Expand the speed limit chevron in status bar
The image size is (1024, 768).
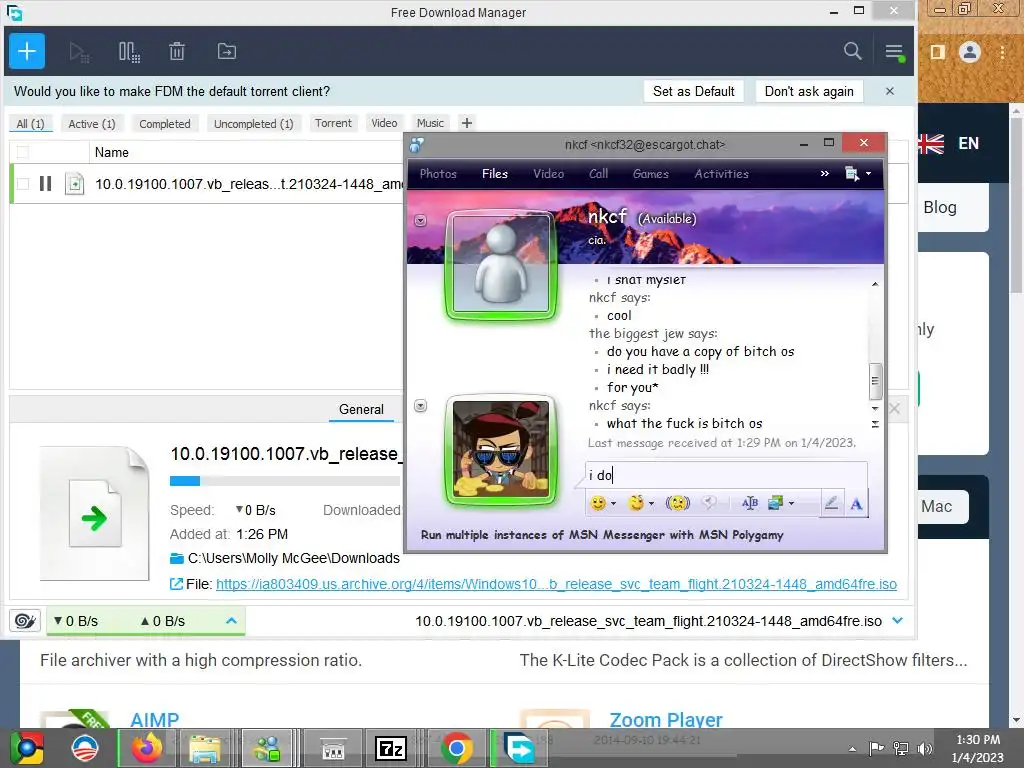pos(231,620)
